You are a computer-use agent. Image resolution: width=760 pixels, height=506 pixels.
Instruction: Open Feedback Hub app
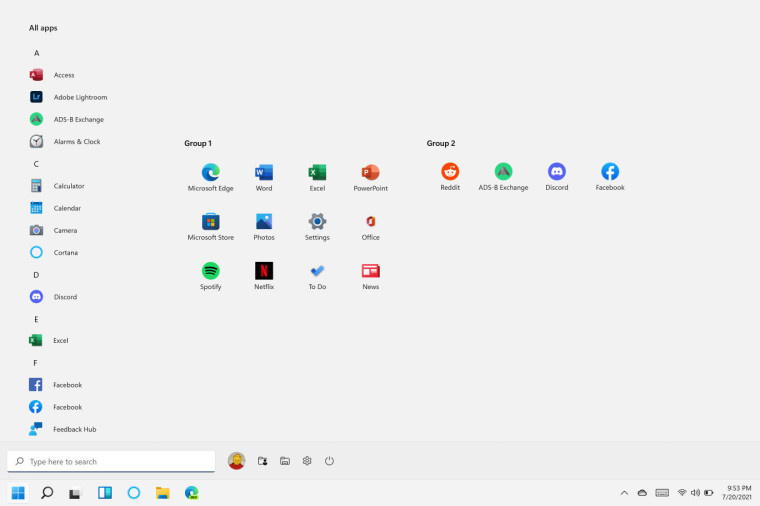pos(63,429)
